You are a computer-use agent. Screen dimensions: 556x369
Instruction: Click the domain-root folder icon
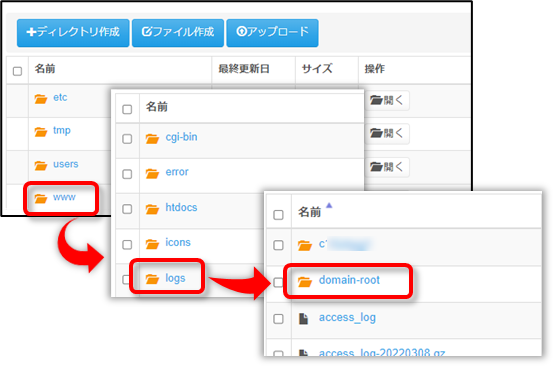pyautogui.click(x=305, y=281)
